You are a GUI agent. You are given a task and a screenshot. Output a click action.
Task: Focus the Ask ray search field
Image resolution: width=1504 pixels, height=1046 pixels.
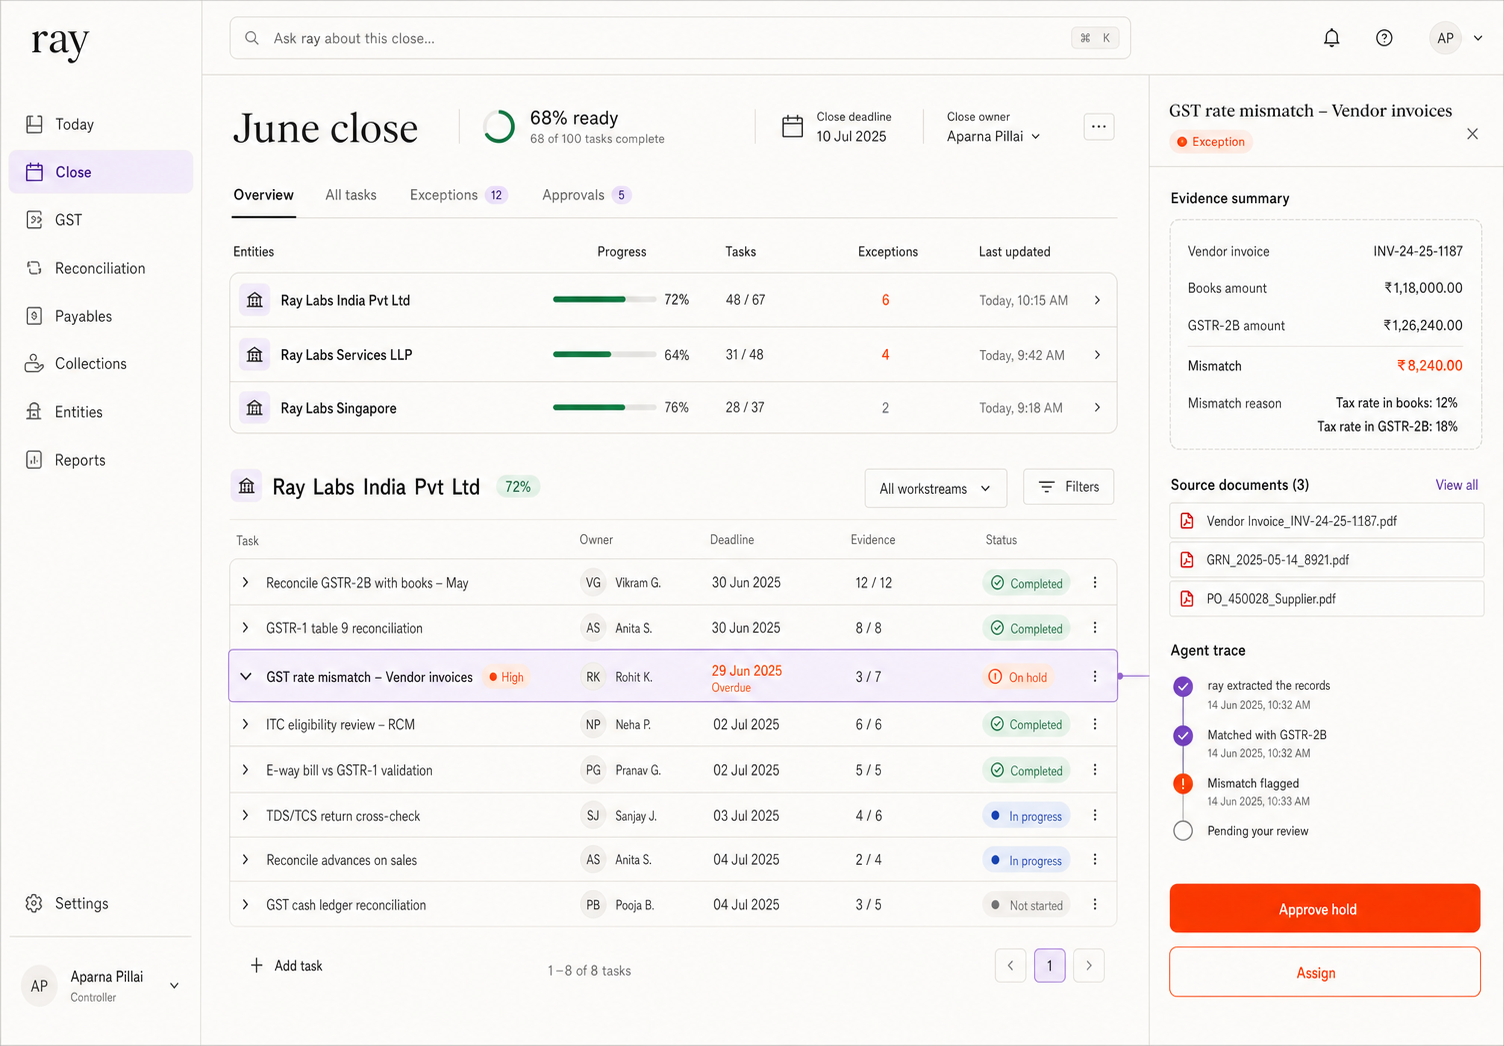[x=680, y=38]
